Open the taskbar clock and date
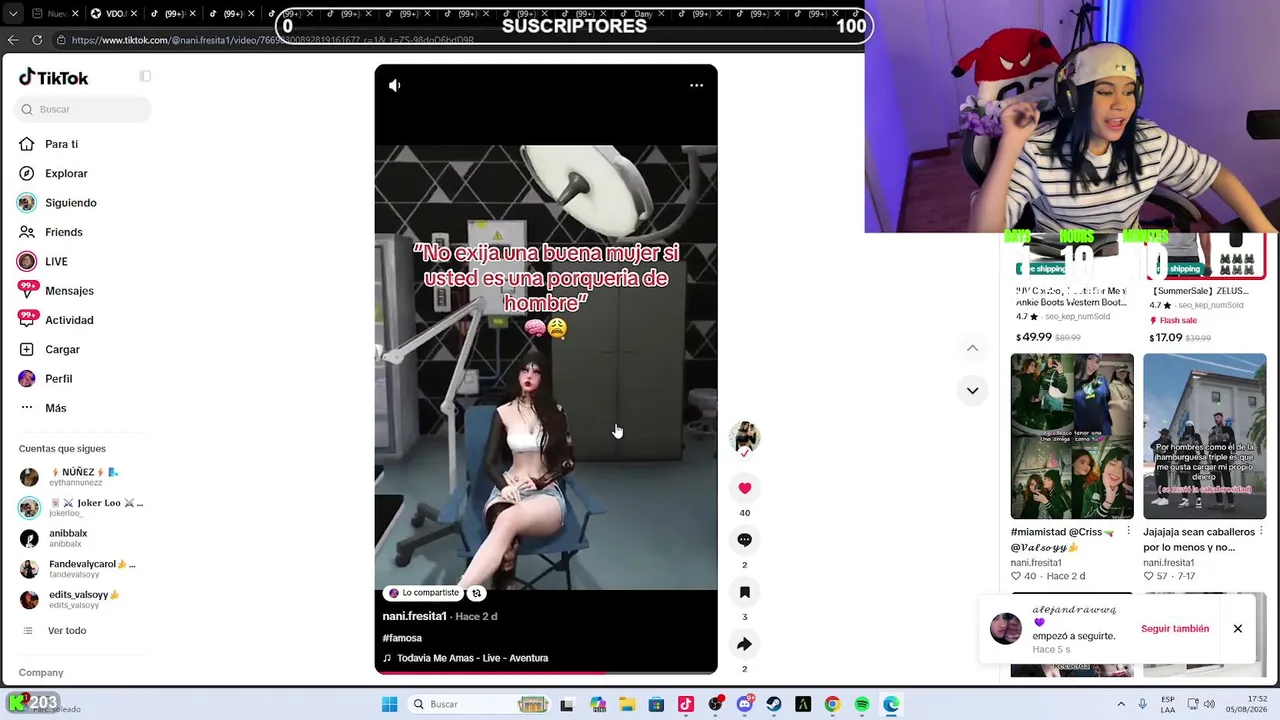 (1249, 704)
